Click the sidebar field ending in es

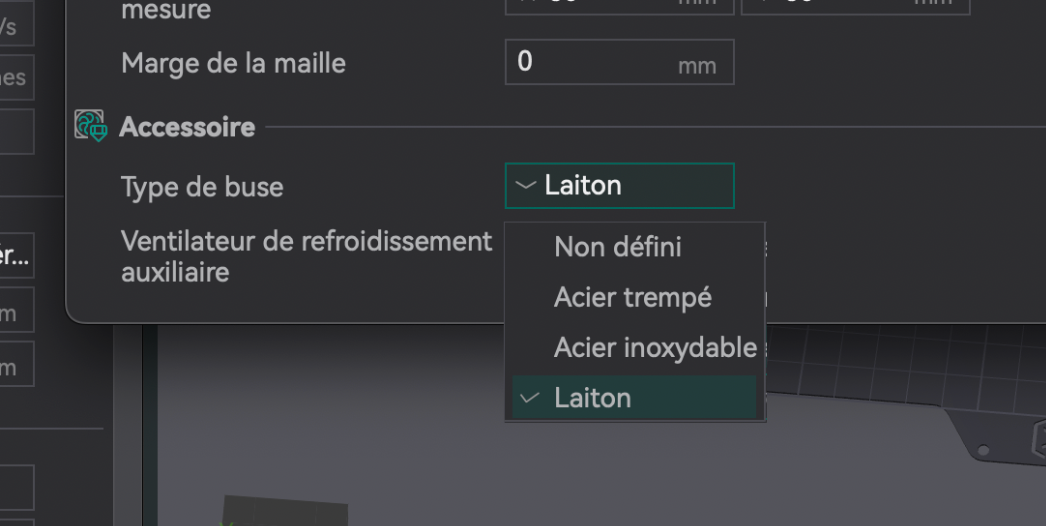[17, 77]
